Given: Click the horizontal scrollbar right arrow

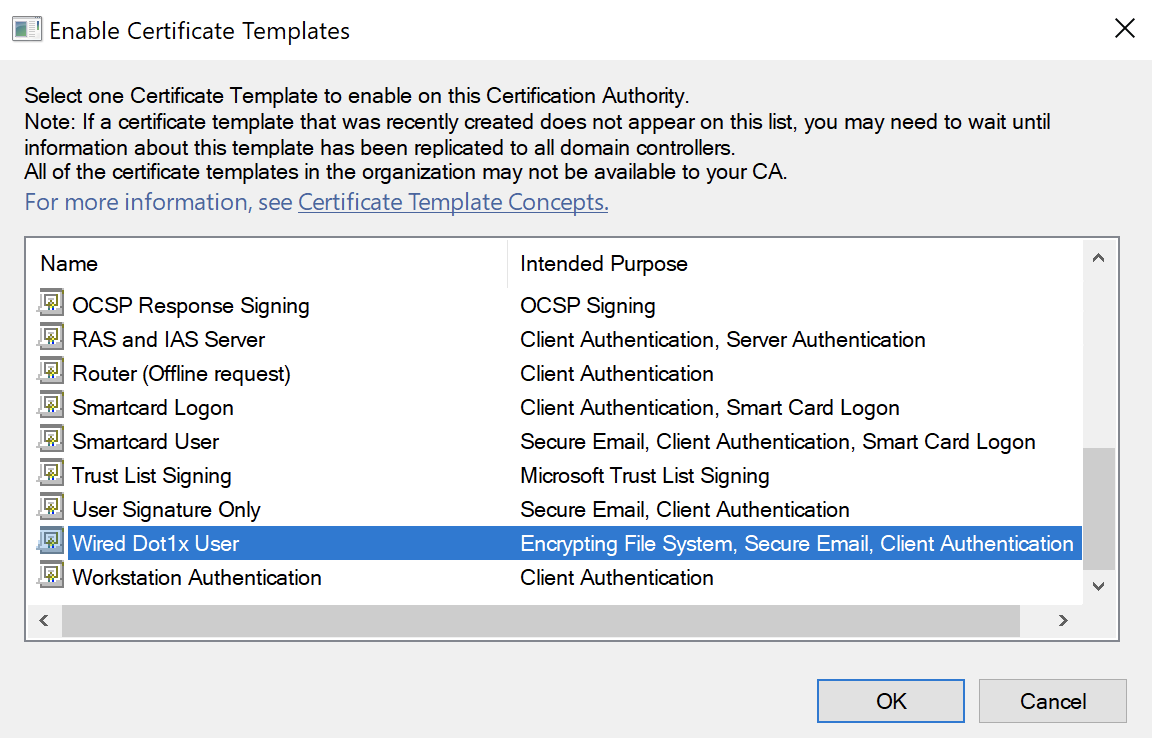Looking at the screenshot, I should 1063,621.
